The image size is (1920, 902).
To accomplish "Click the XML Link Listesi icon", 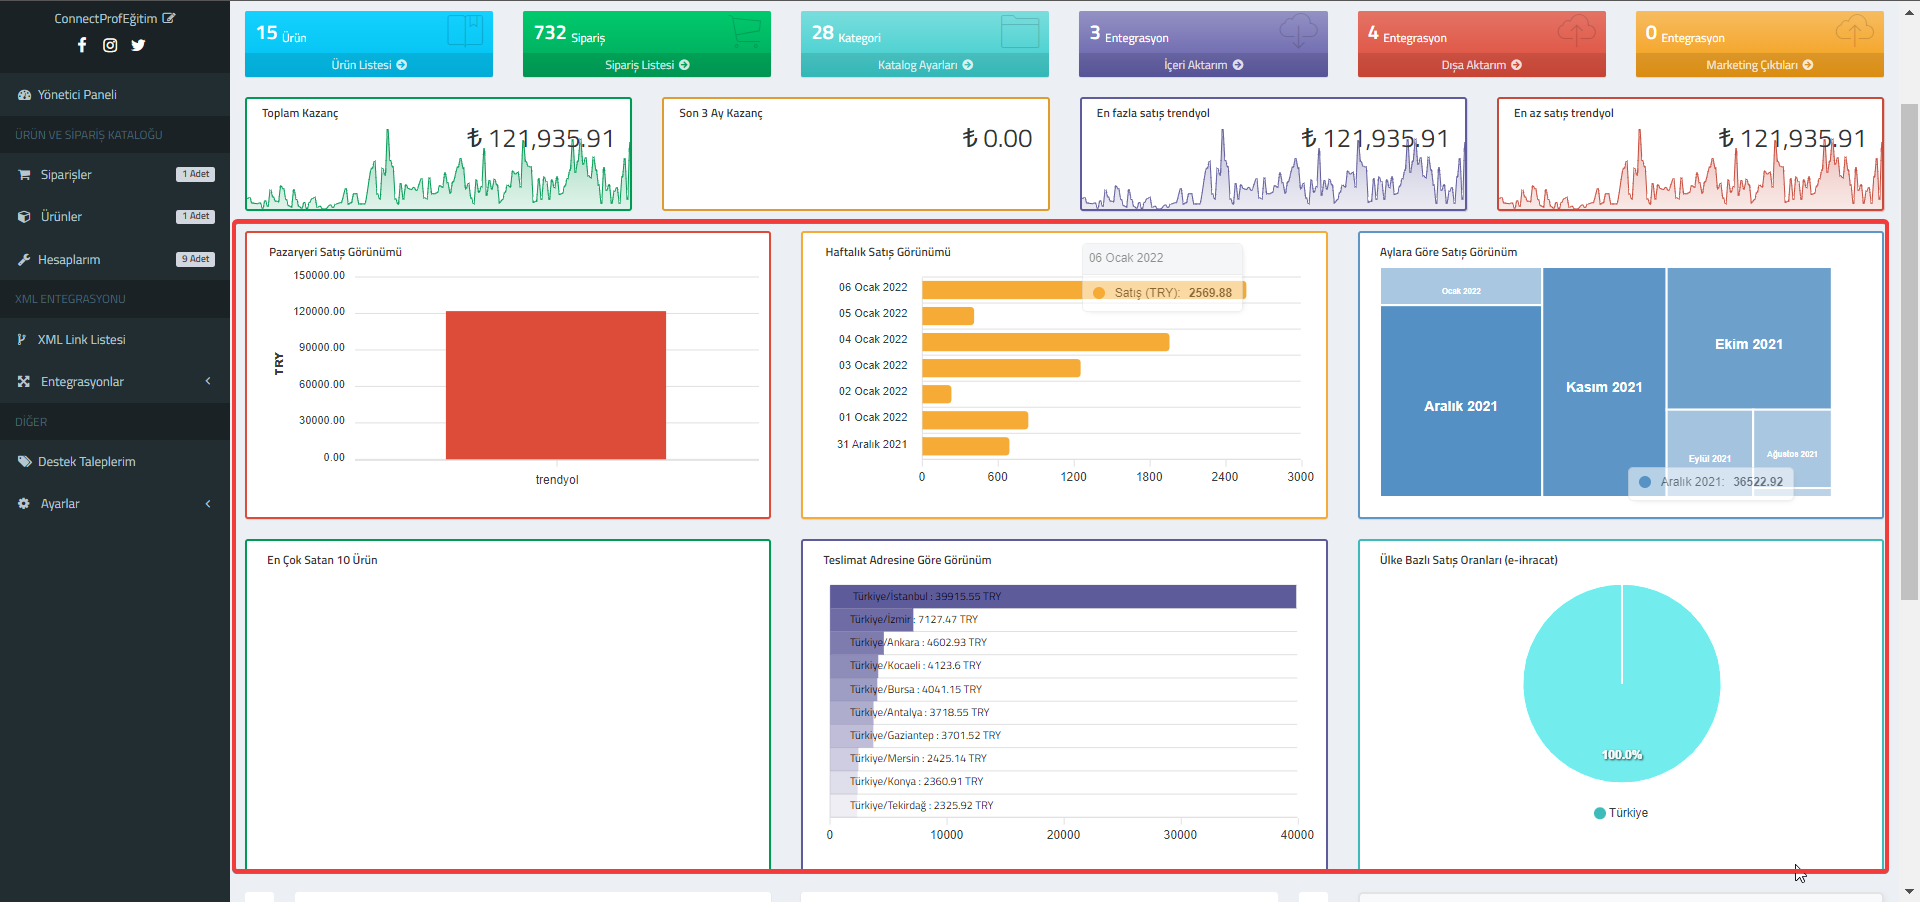I will tap(22, 340).
